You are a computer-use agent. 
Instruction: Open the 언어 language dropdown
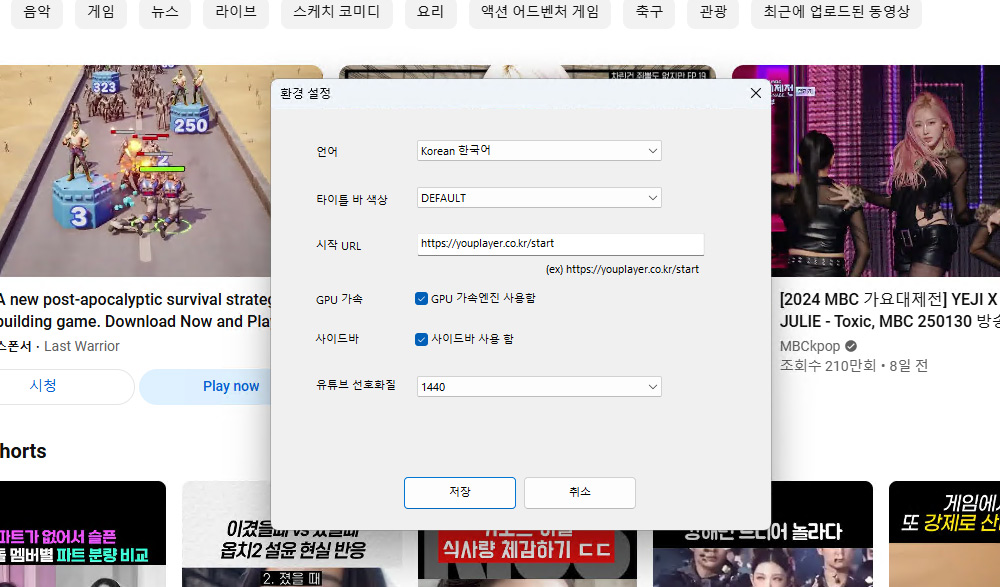click(539, 151)
